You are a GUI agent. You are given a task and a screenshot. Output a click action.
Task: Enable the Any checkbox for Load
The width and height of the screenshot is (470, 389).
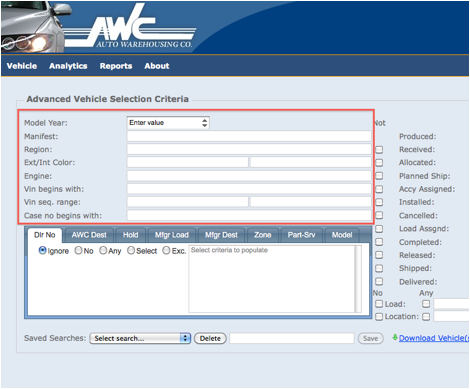pyautogui.click(x=426, y=304)
